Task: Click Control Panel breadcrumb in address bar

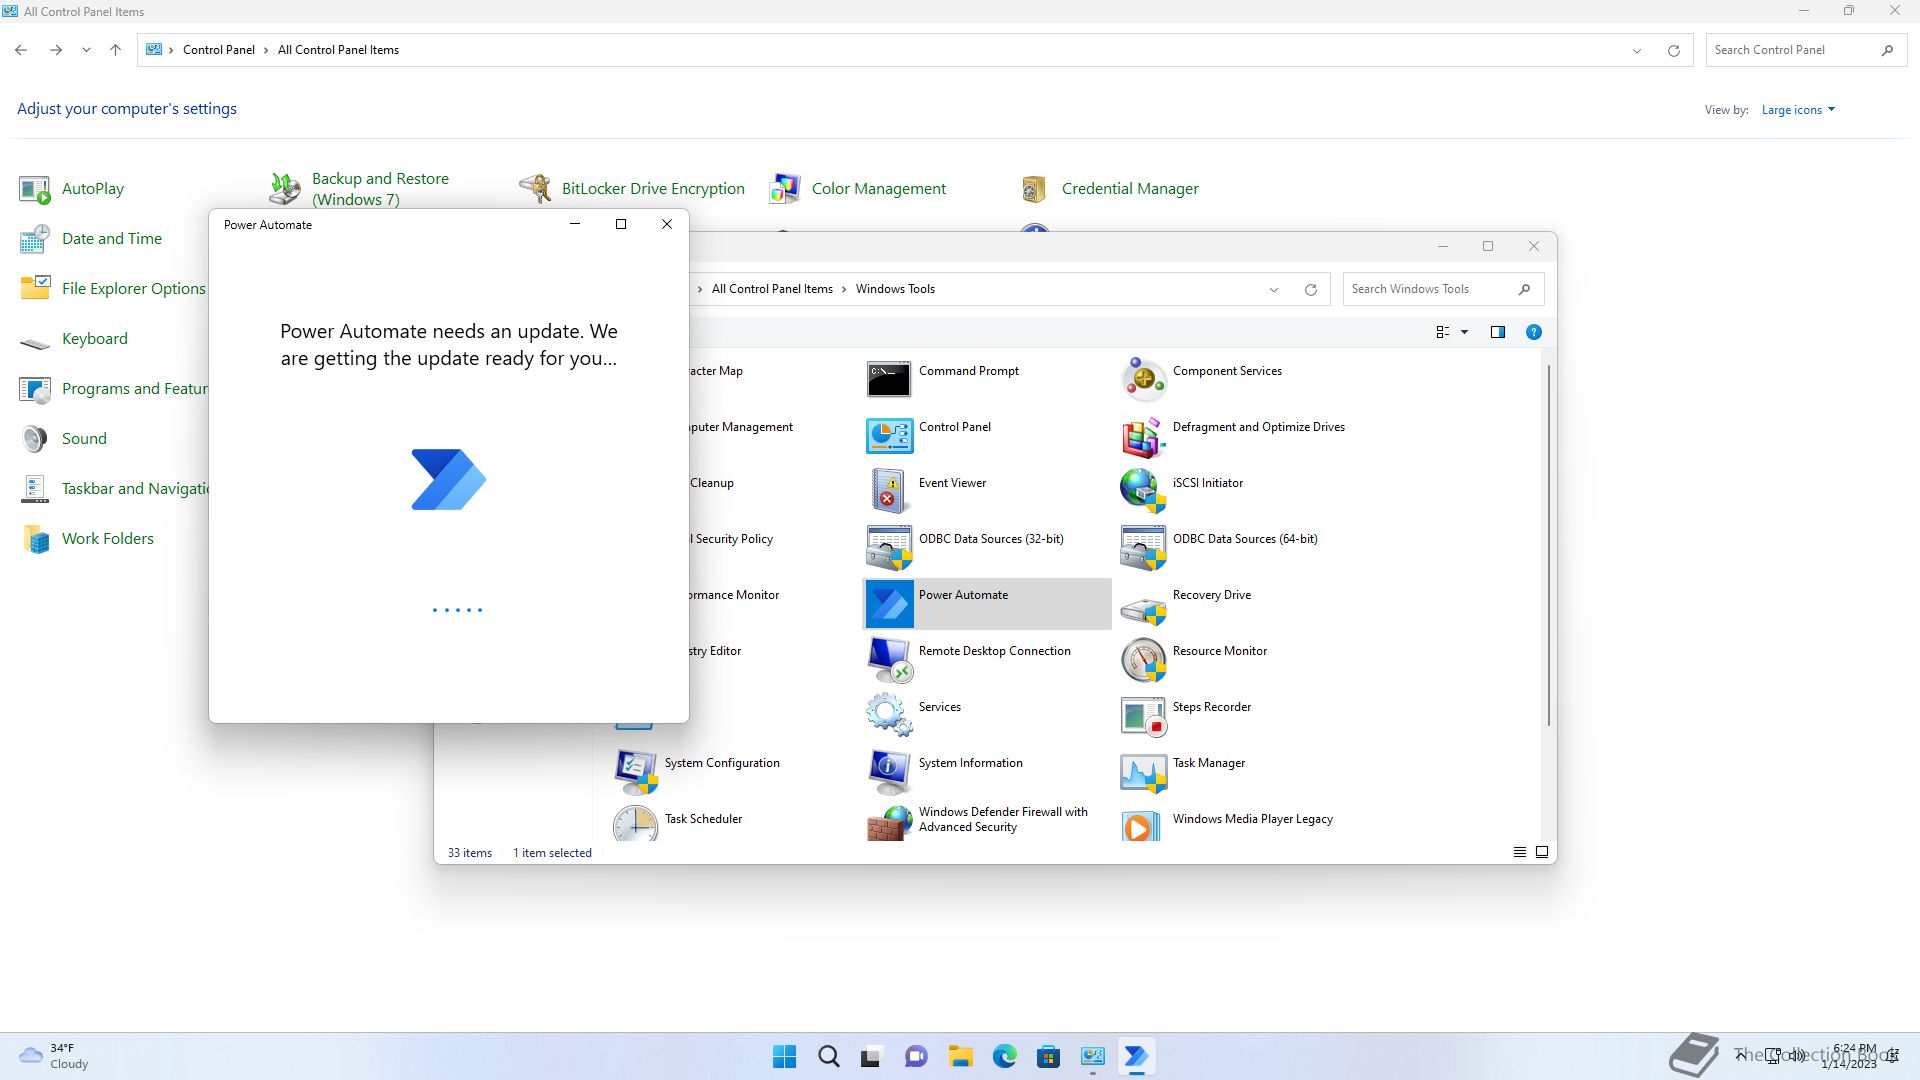Action: 219,50
